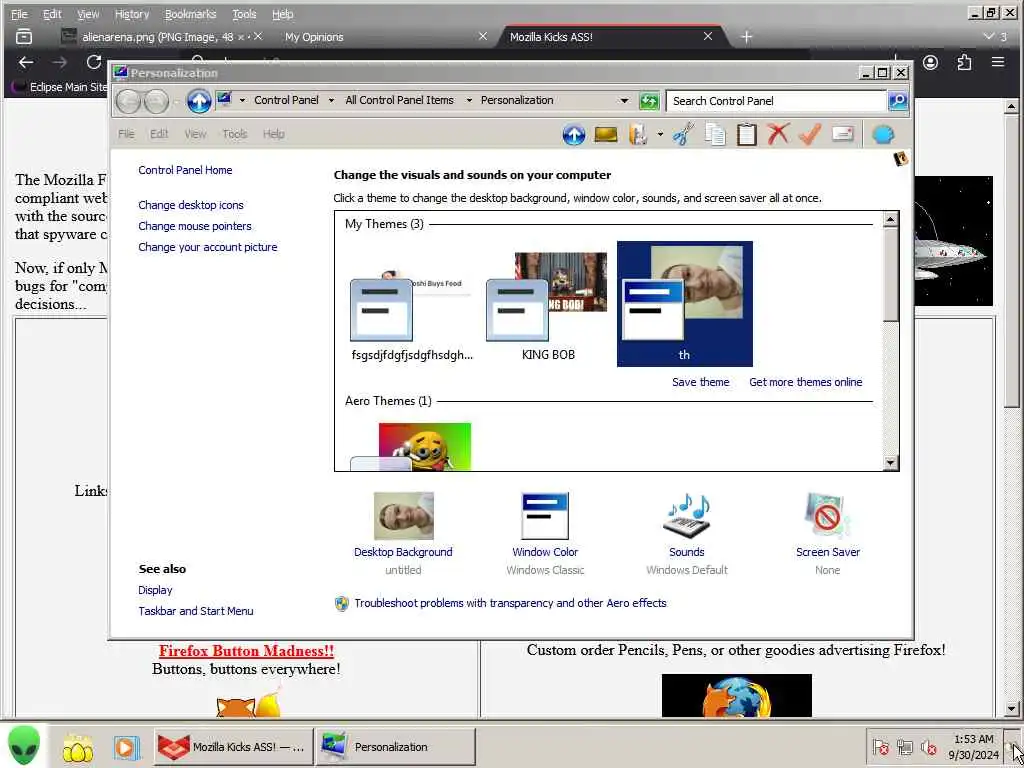The width and height of the screenshot is (1024, 768).
Task: Open a new Firefox tab
Action: pos(746,37)
